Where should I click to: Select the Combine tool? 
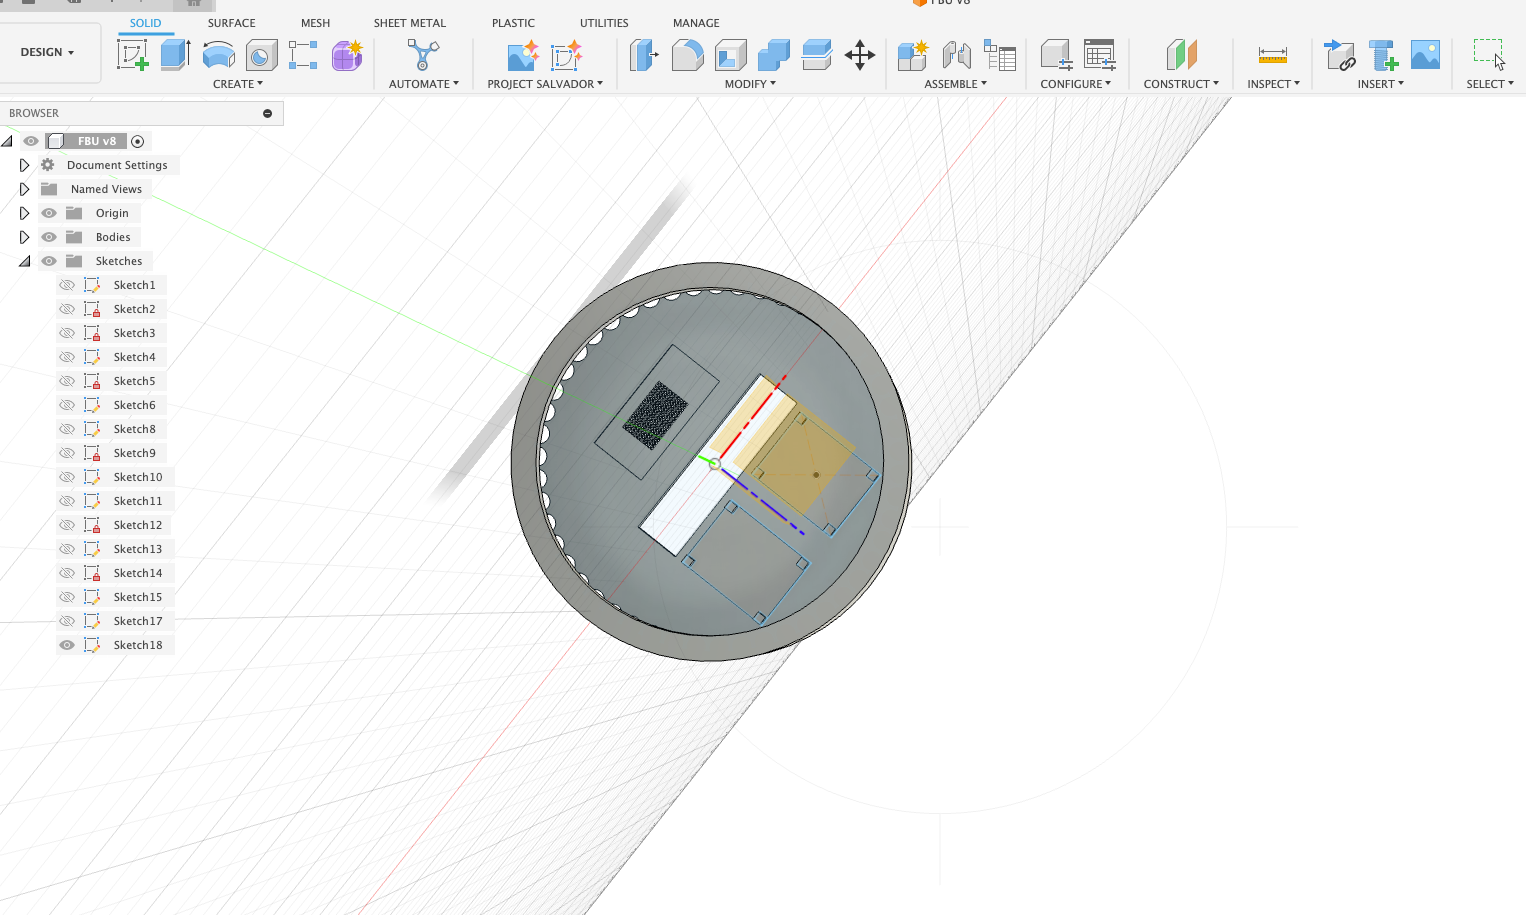tap(774, 55)
